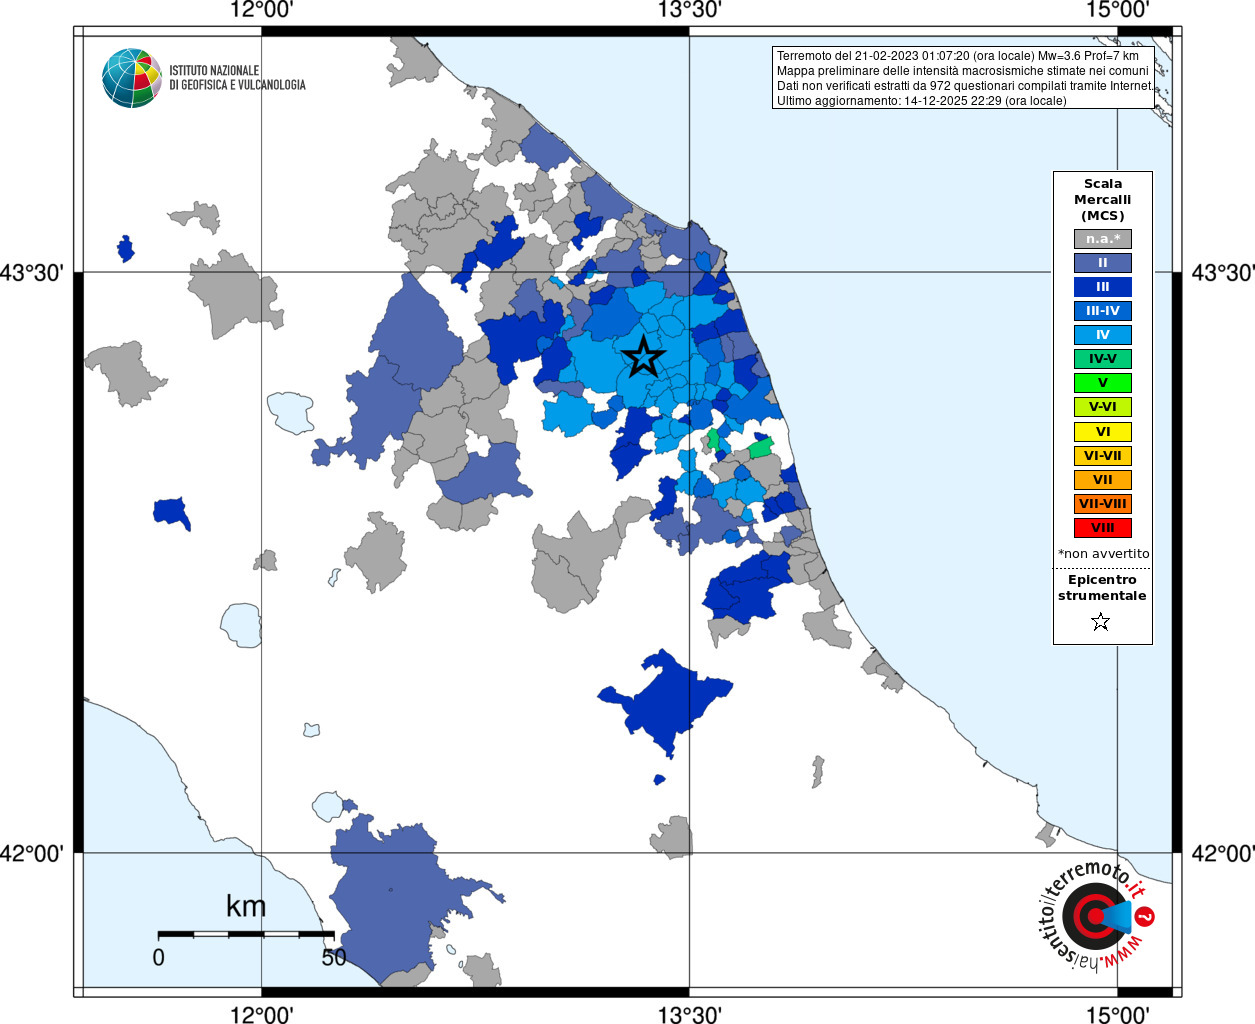Click the black epicenter star on the map
This screenshot has width=1255, height=1024.
pos(644,357)
